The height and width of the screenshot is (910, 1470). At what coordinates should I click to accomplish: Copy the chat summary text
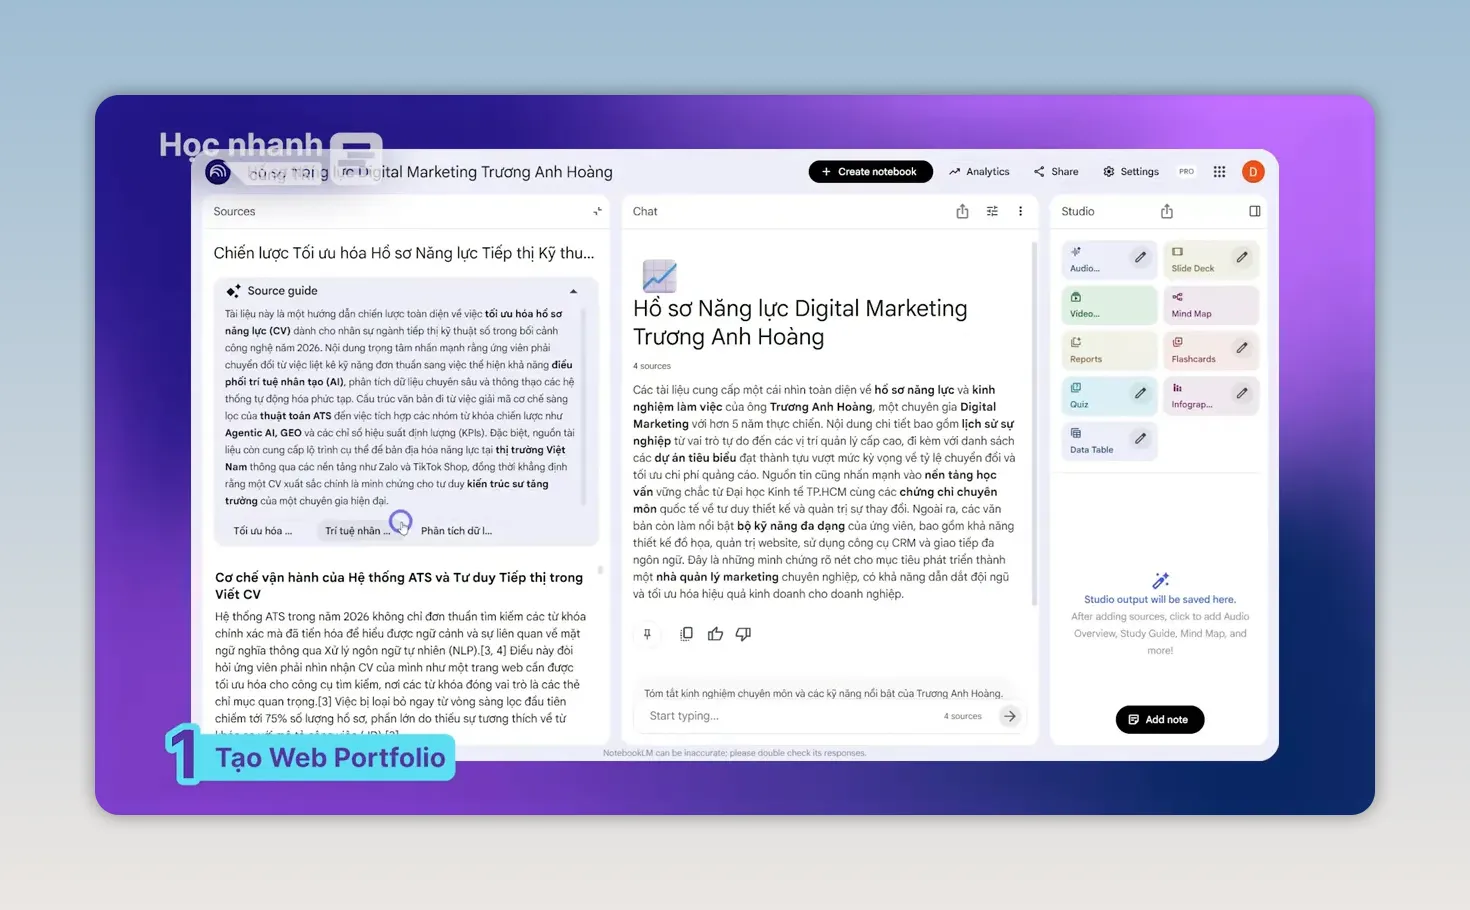[686, 634]
